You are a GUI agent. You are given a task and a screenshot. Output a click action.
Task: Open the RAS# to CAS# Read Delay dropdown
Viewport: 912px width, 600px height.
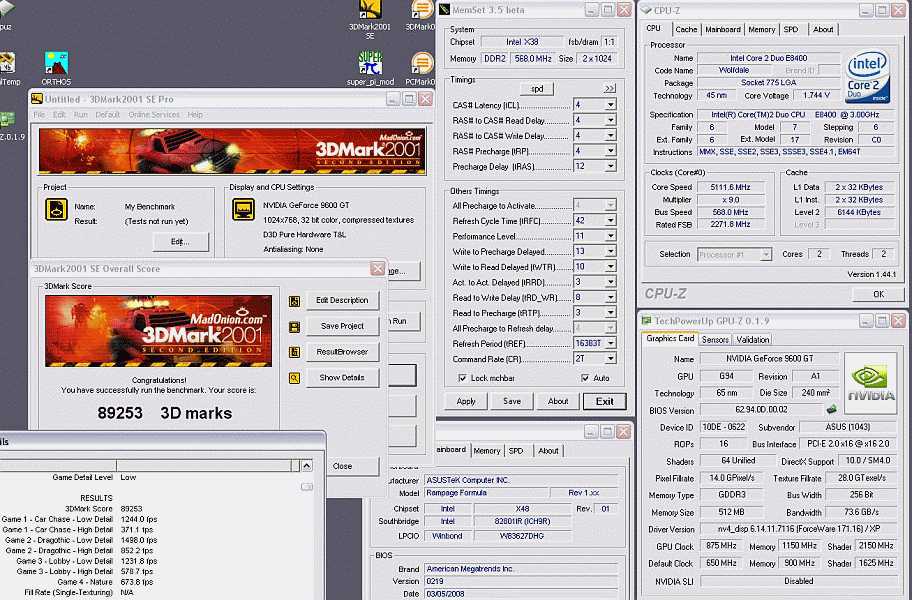(x=610, y=120)
